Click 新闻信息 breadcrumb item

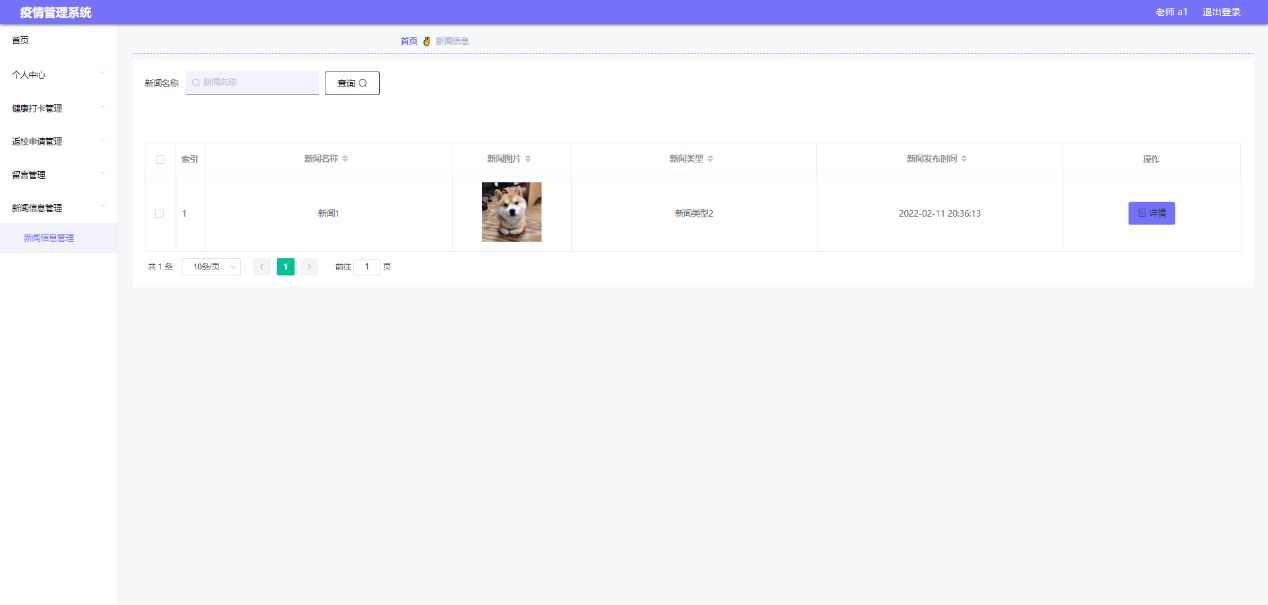click(x=452, y=41)
